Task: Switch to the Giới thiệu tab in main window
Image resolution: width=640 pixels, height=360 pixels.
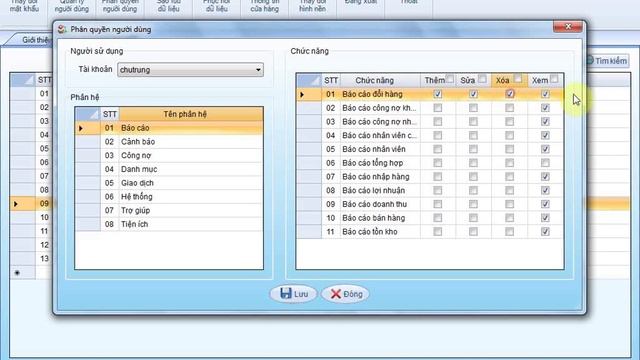Action: click(x=34, y=40)
